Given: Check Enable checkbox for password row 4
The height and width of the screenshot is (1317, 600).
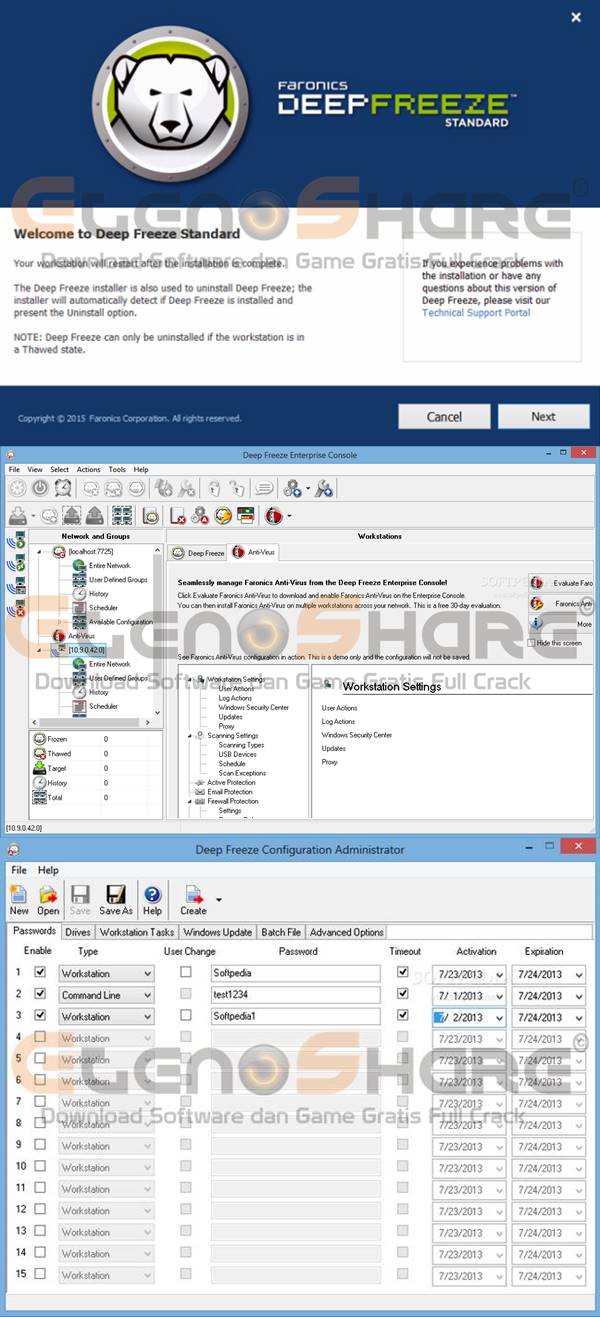Looking at the screenshot, I should pyautogui.click(x=40, y=1036).
